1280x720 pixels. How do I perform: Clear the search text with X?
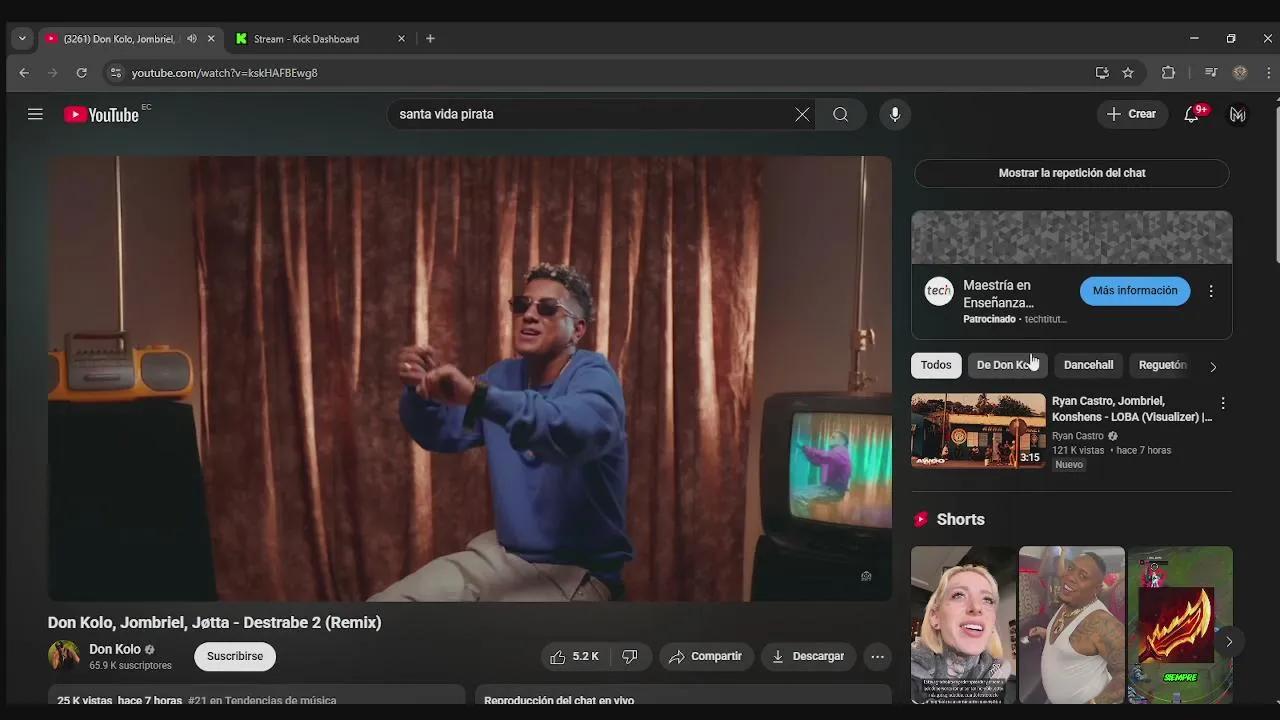(802, 114)
